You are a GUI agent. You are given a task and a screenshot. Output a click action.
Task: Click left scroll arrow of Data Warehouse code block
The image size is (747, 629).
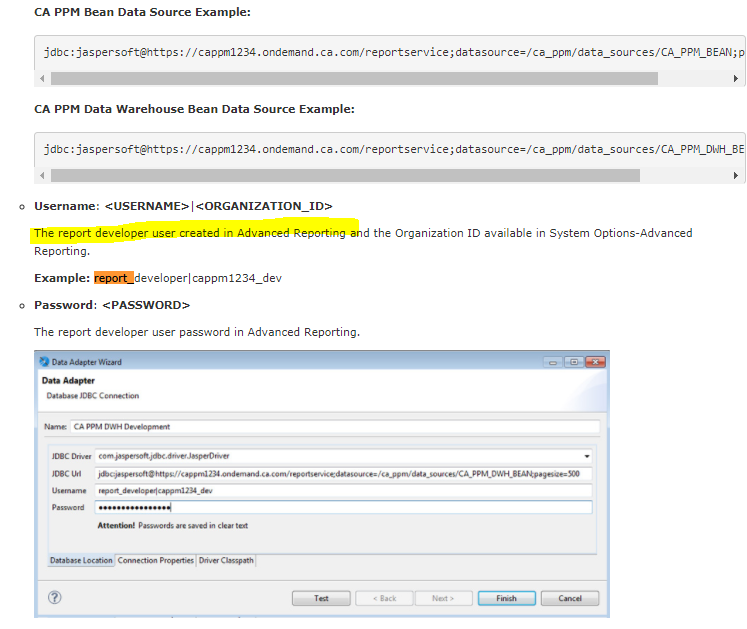(x=42, y=175)
